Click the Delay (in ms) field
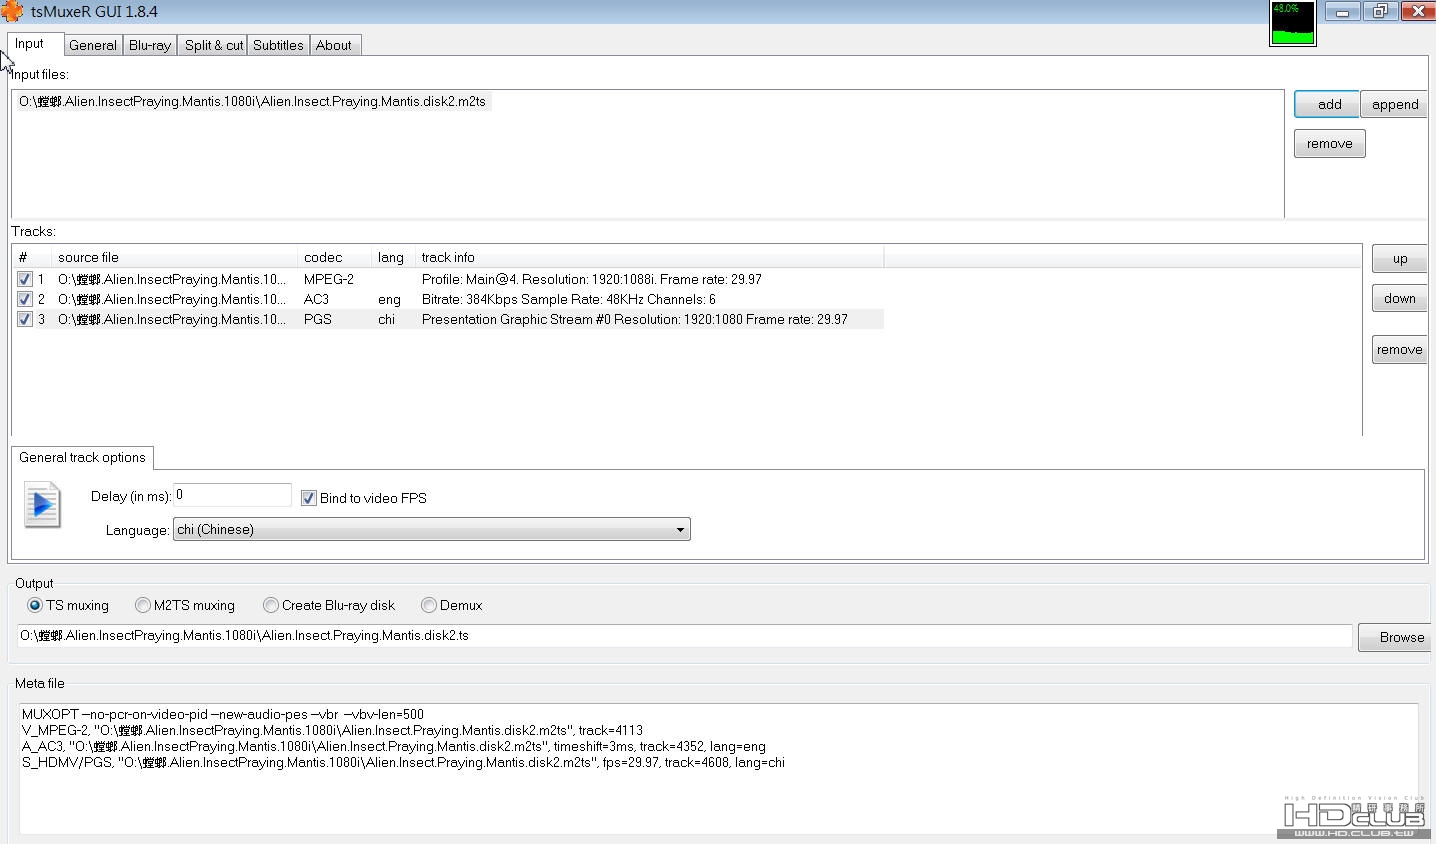 232,495
